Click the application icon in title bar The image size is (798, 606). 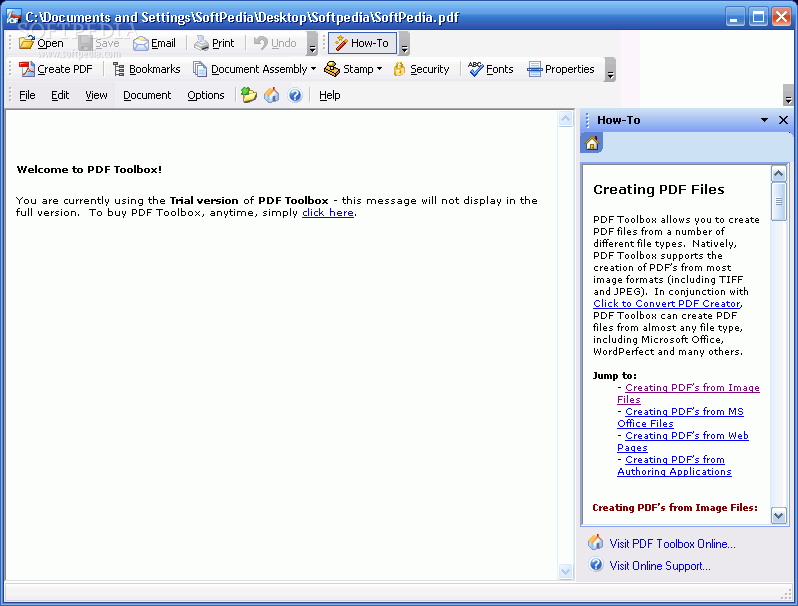[13, 16]
